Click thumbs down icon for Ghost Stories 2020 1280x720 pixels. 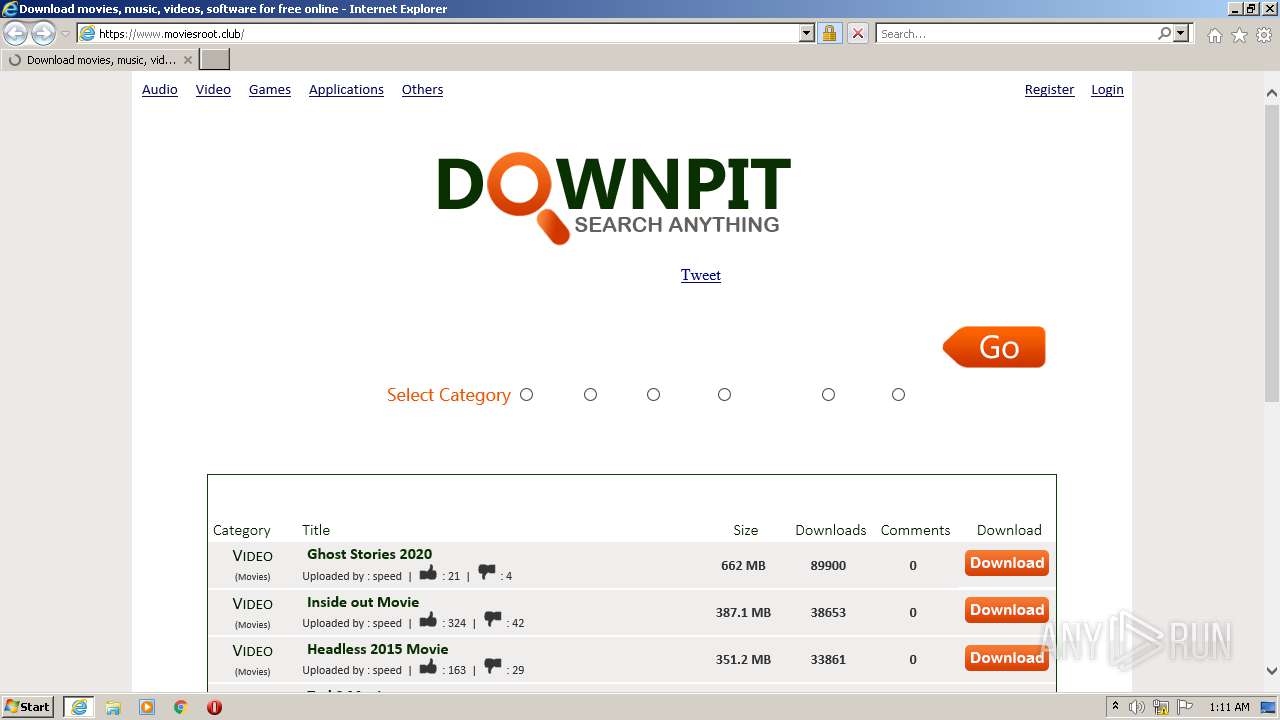487,573
